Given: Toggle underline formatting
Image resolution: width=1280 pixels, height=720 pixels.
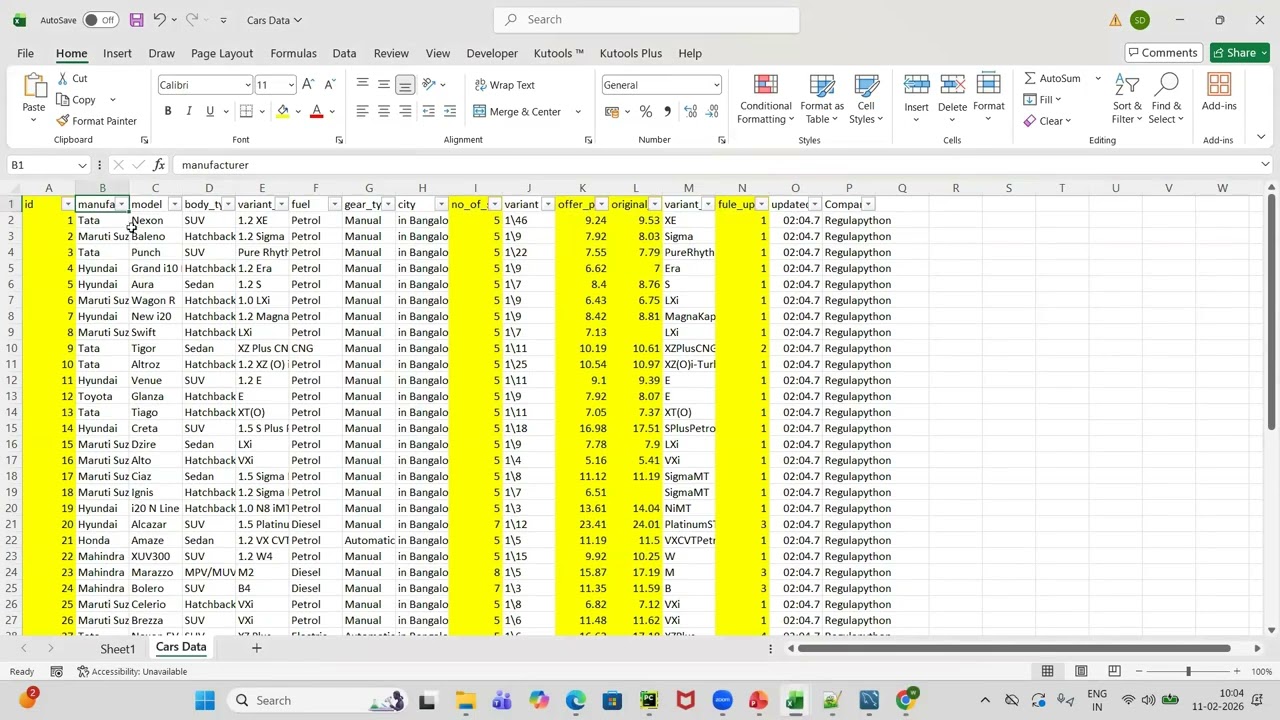Looking at the screenshot, I should 209,111.
